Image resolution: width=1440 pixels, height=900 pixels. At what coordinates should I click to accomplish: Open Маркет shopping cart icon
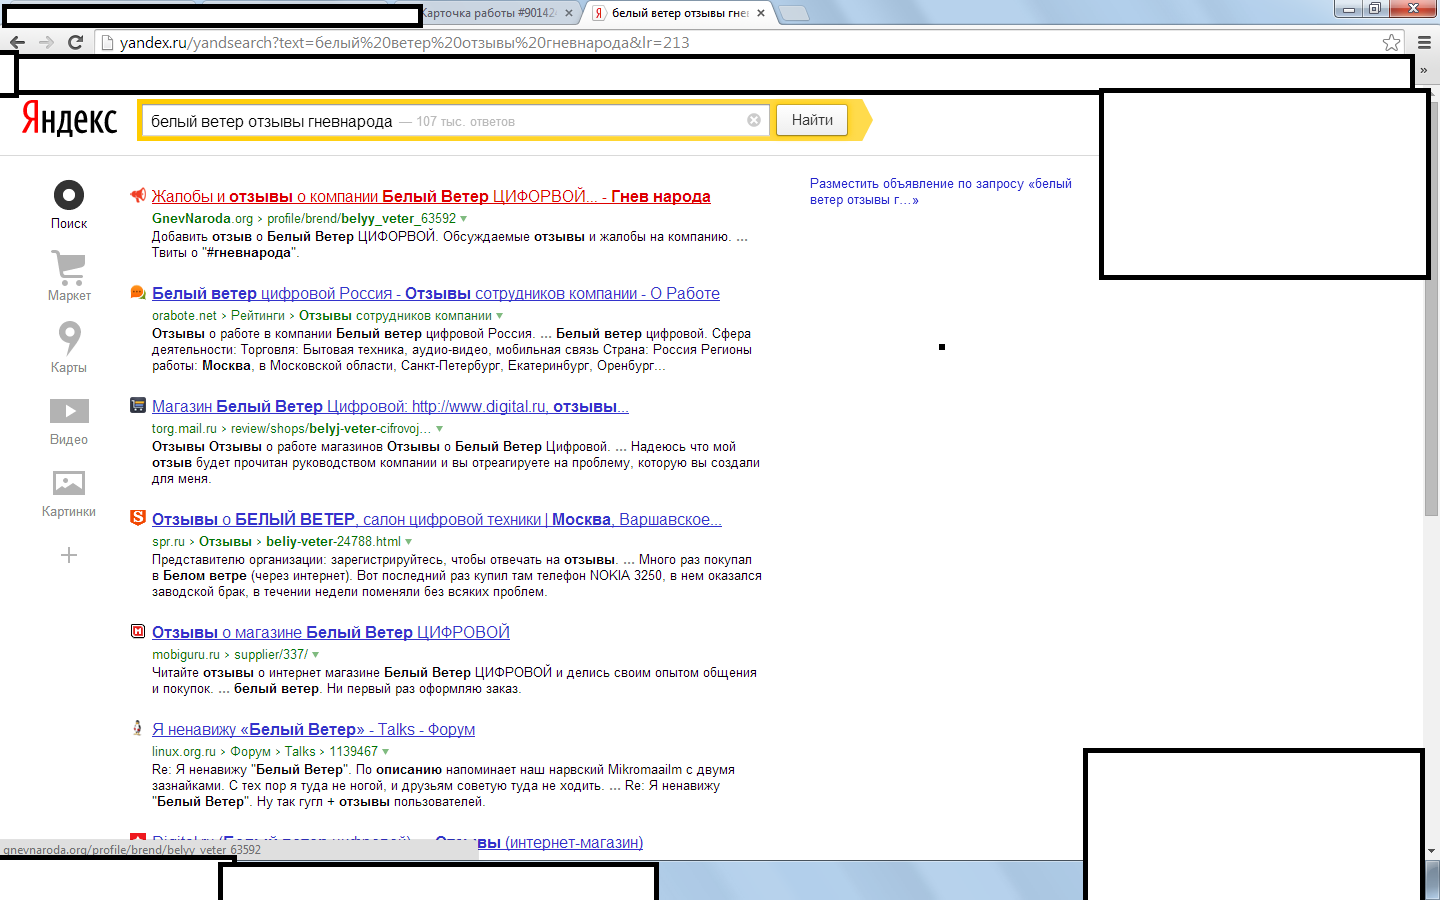tap(69, 267)
